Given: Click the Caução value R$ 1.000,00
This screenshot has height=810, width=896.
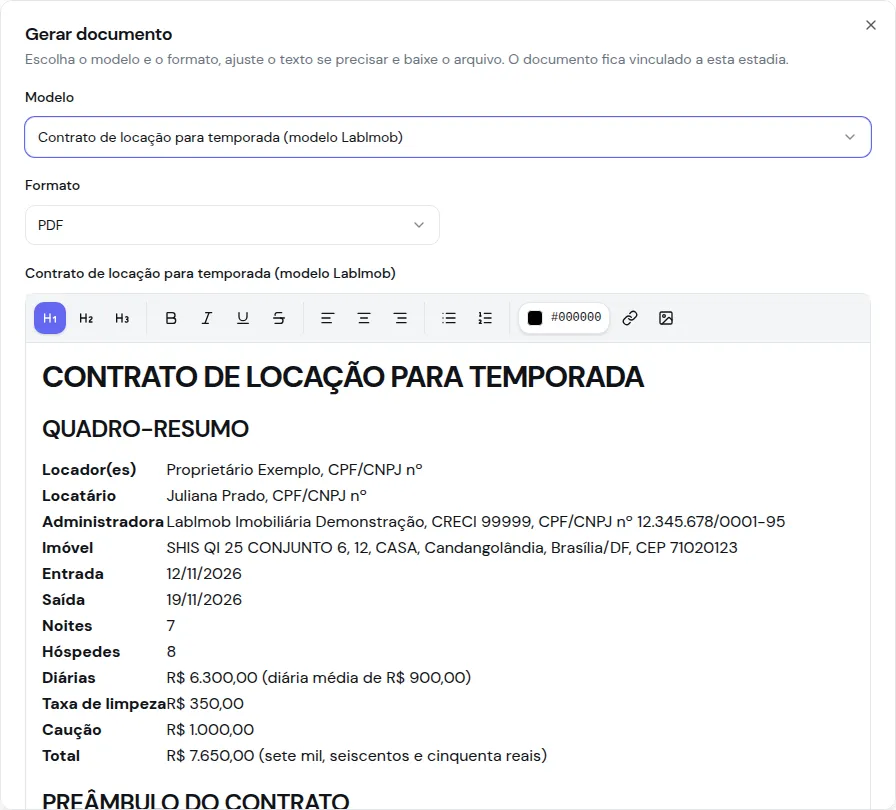Looking at the screenshot, I should click(210, 729).
